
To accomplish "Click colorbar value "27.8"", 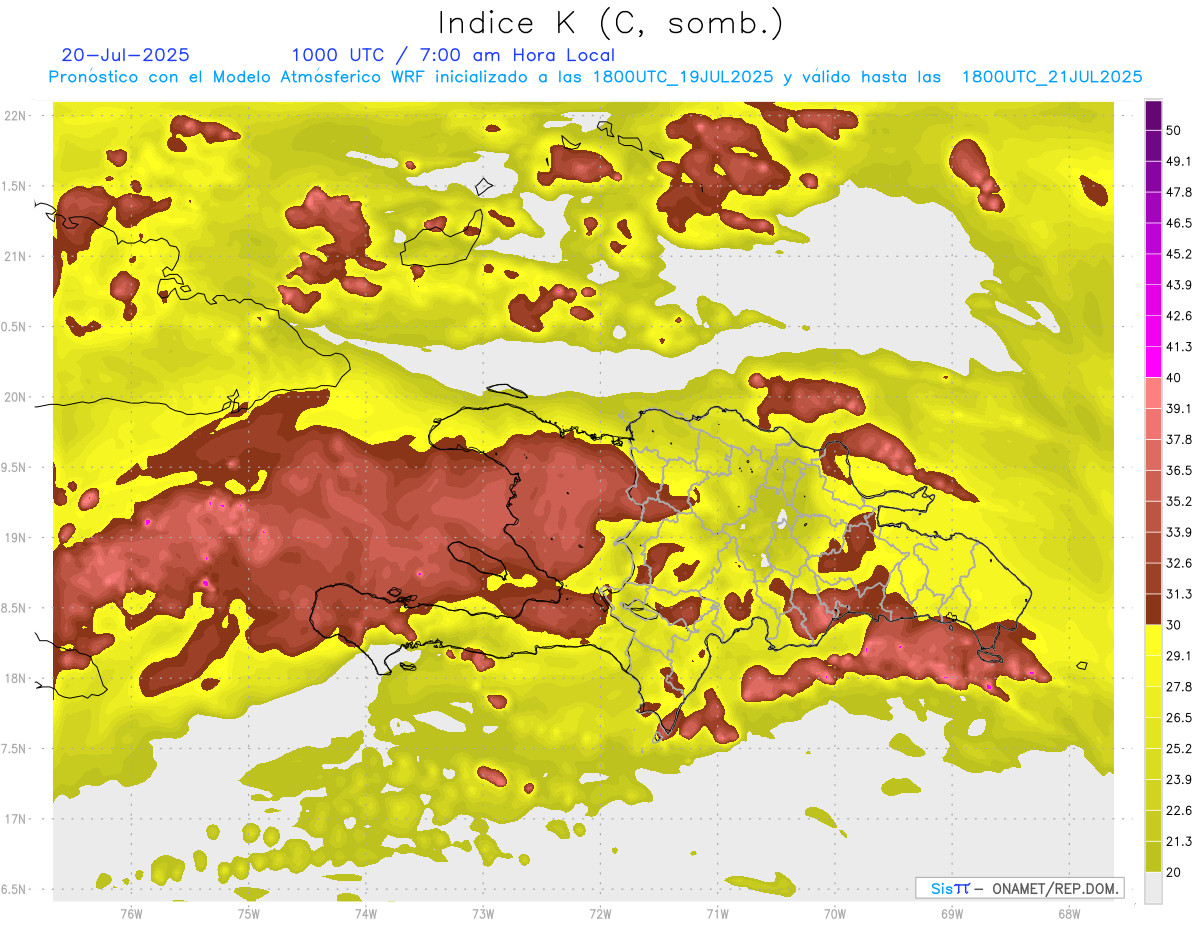I will [1179, 686].
